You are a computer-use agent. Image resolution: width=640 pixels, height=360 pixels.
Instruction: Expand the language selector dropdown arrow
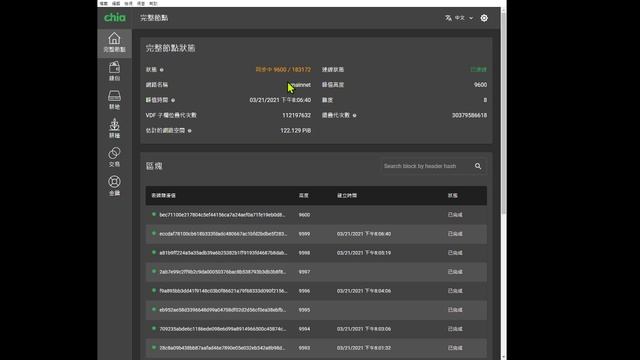(471, 18)
